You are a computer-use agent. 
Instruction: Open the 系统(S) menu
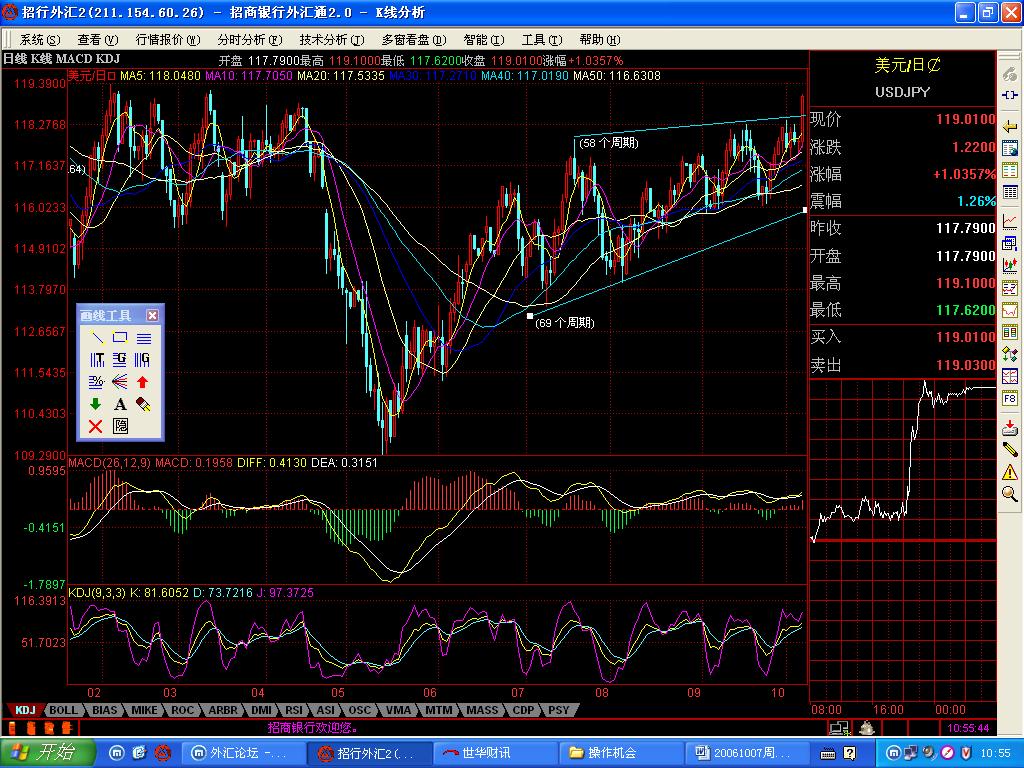(x=39, y=39)
